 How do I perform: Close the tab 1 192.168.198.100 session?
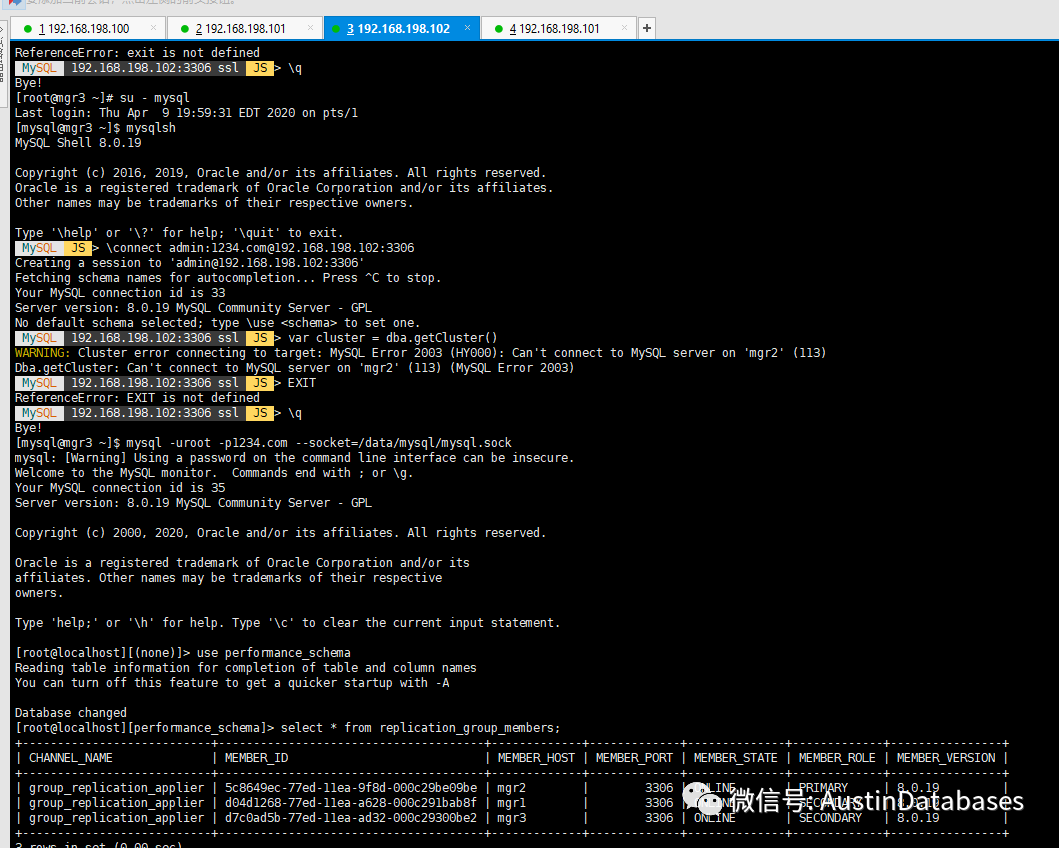(x=152, y=28)
